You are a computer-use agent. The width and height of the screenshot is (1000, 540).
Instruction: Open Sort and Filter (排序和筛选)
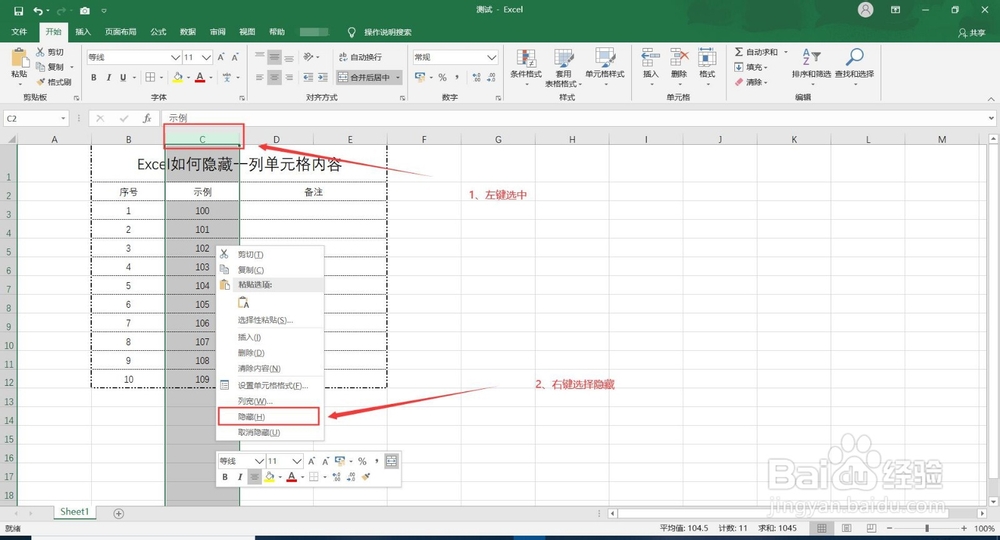(x=811, y=64)
